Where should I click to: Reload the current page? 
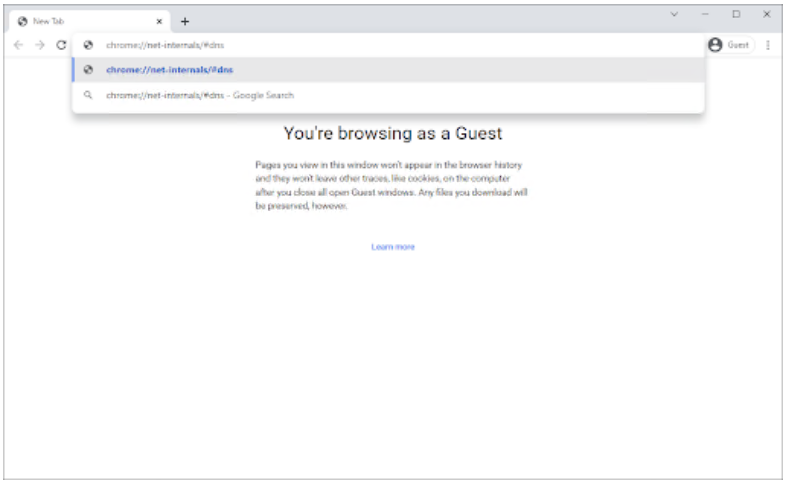[61, 45]
